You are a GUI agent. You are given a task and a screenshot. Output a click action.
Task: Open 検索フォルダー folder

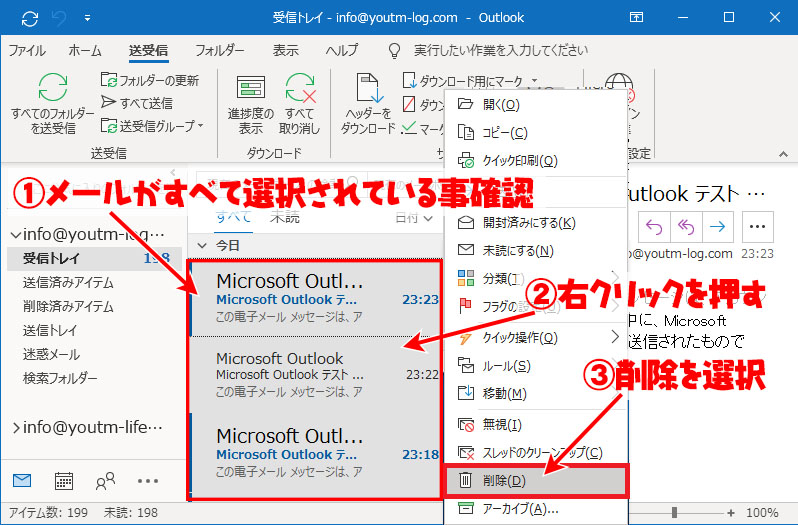click(x=60, y=378)
